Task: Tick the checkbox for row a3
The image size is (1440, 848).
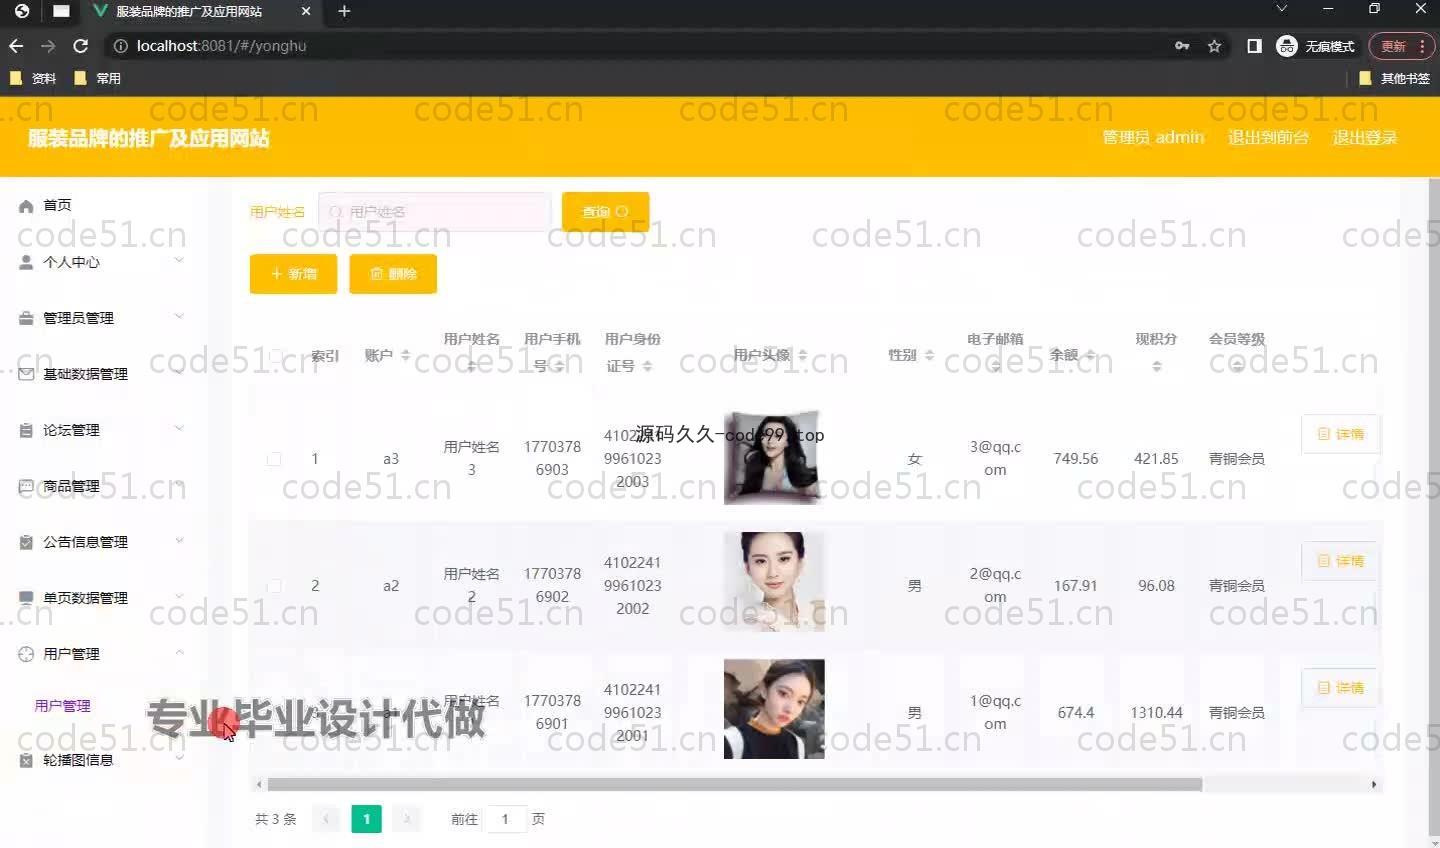Action: pos(274,459)
